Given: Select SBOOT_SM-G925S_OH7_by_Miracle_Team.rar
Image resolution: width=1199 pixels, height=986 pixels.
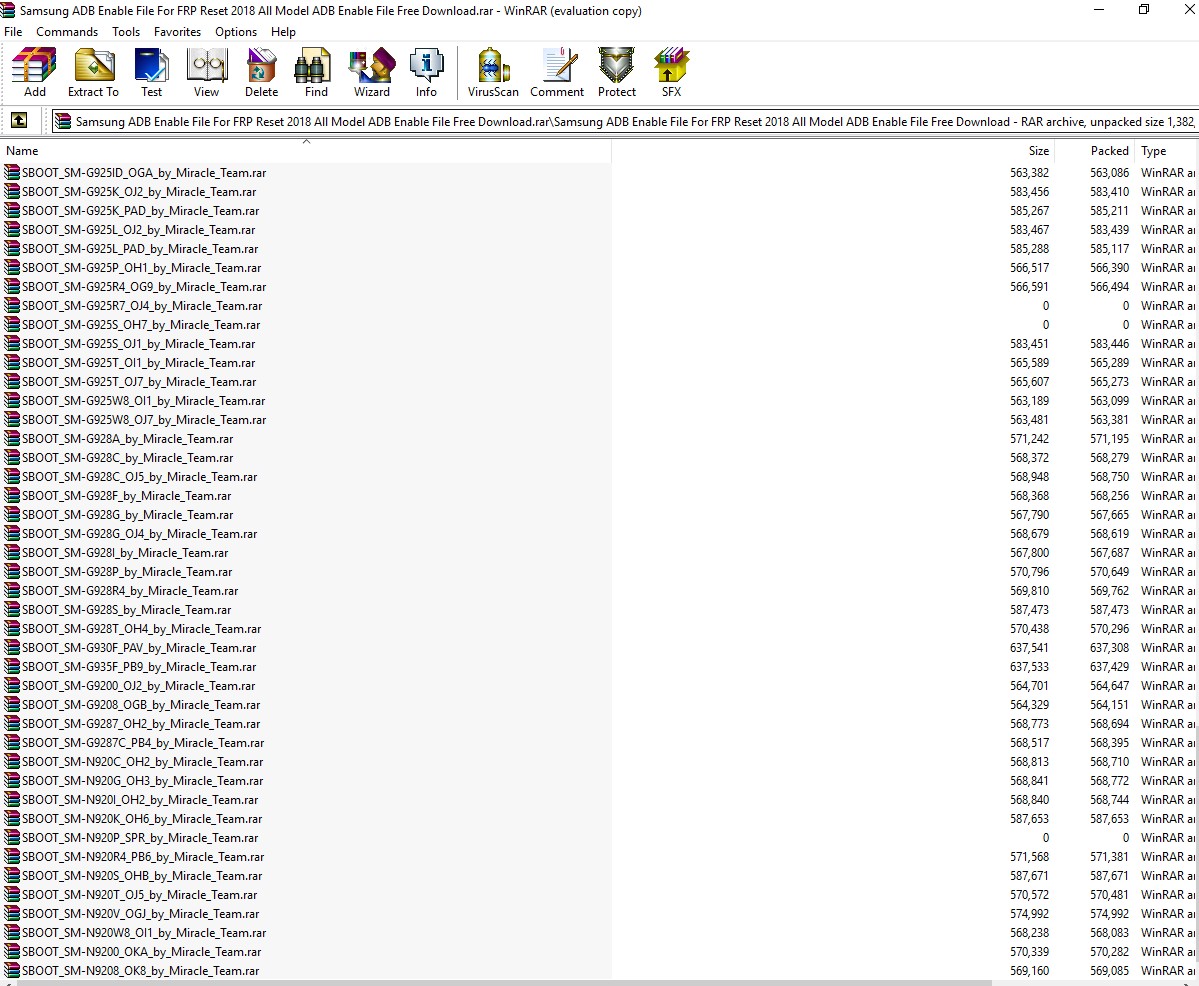Looking at the screenshot, I should point(141,325).
